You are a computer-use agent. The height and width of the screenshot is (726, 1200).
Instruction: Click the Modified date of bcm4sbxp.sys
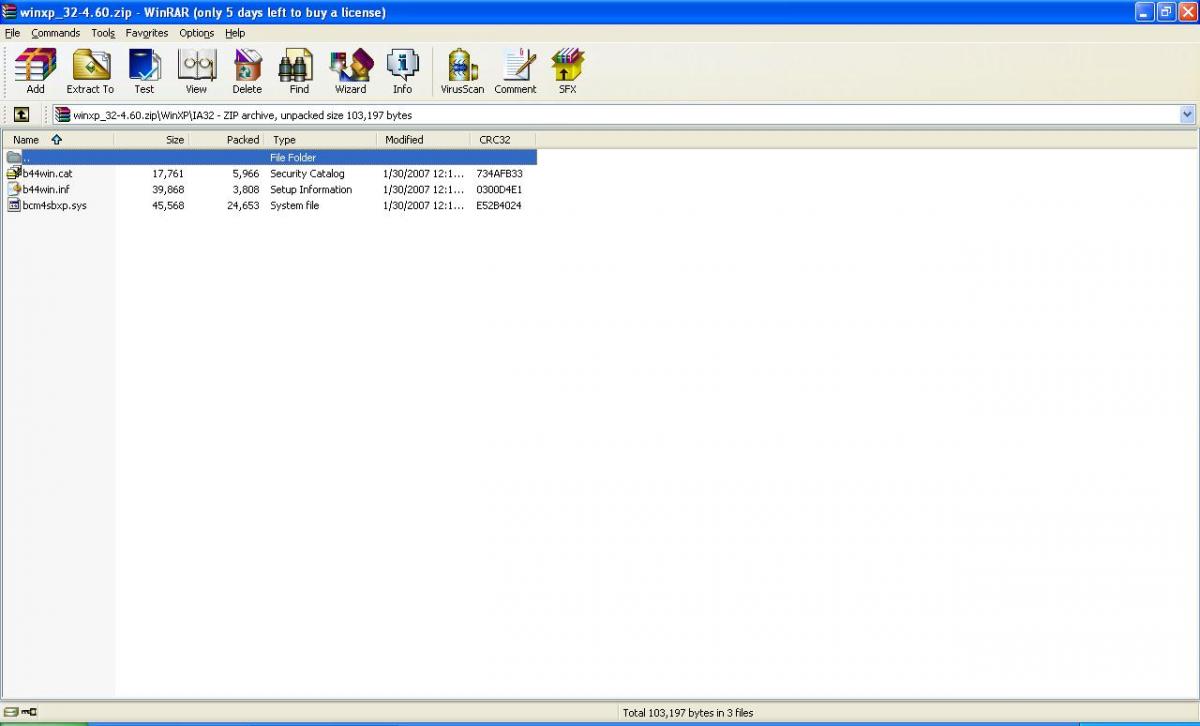[x=424, y=206]
